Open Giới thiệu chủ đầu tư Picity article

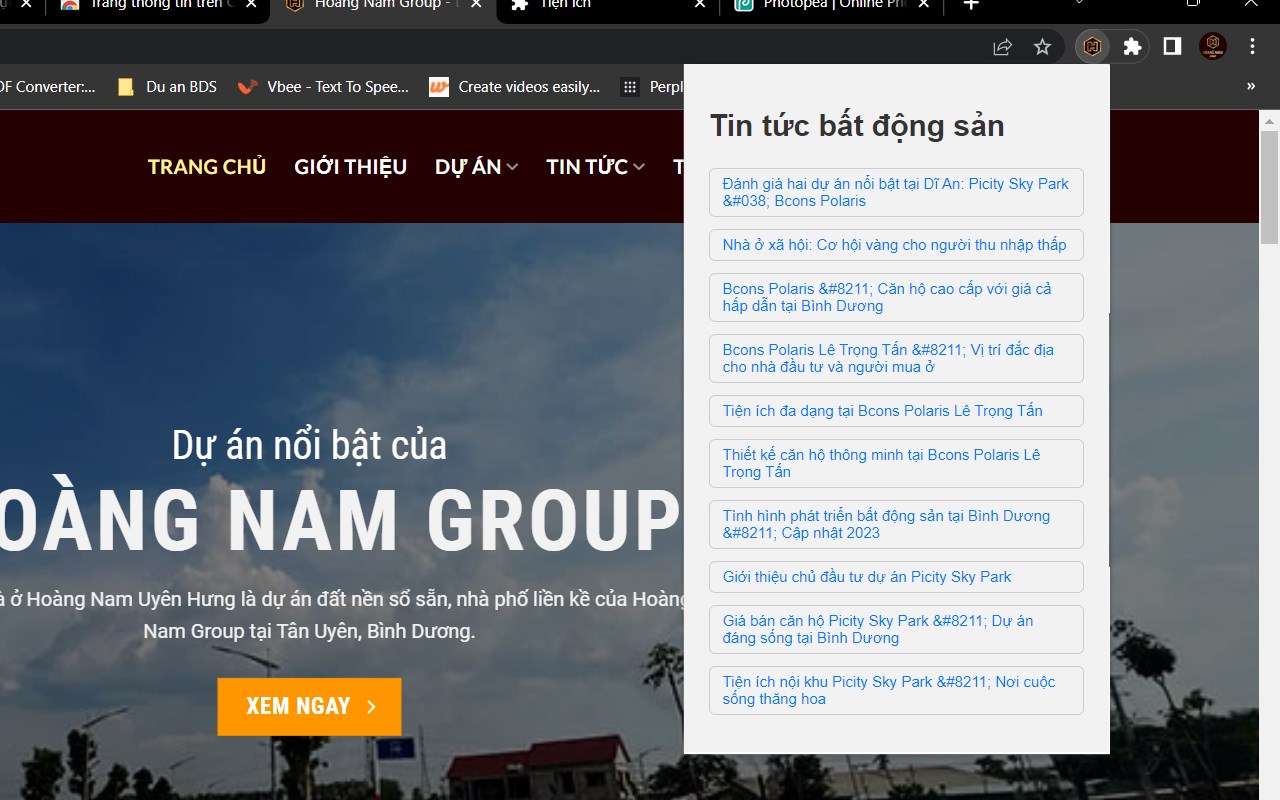pyautogui.click(x=896, y=577)
